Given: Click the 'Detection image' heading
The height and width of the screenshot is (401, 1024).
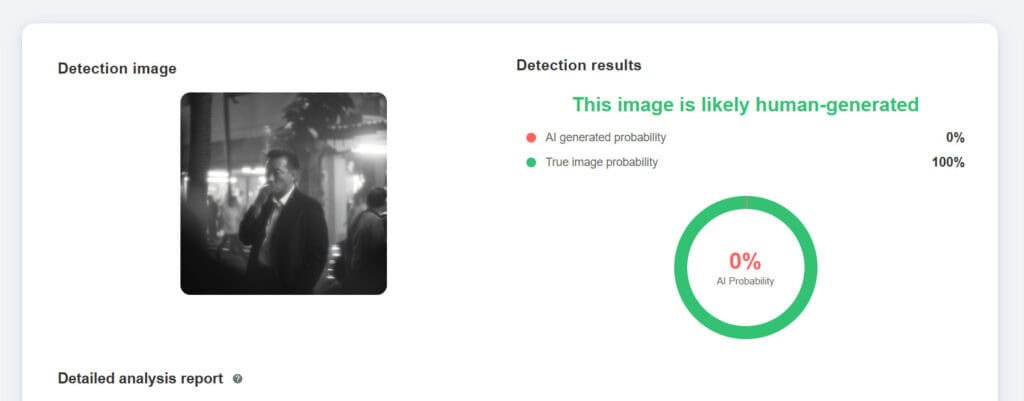Looking at the screenshot, I should point(117,69).
